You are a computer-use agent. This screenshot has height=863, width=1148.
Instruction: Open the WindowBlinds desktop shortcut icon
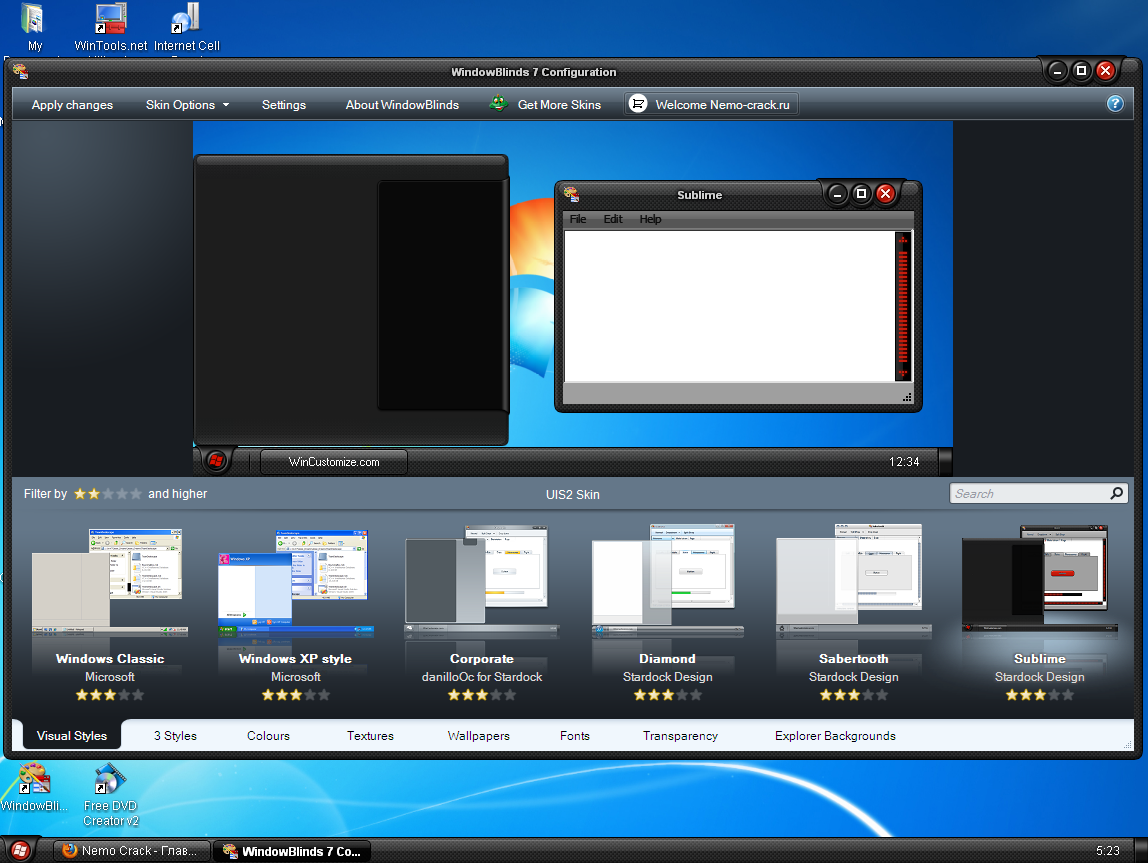(x=34, y=779)
